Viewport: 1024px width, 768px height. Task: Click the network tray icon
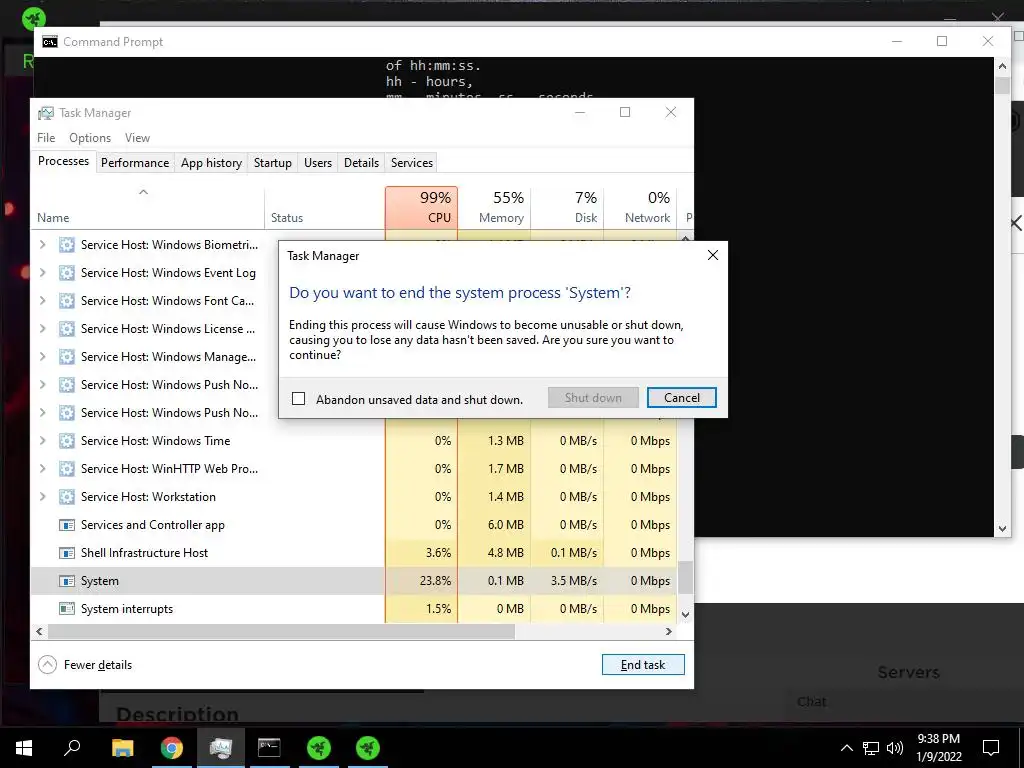[x=871, y=748]
